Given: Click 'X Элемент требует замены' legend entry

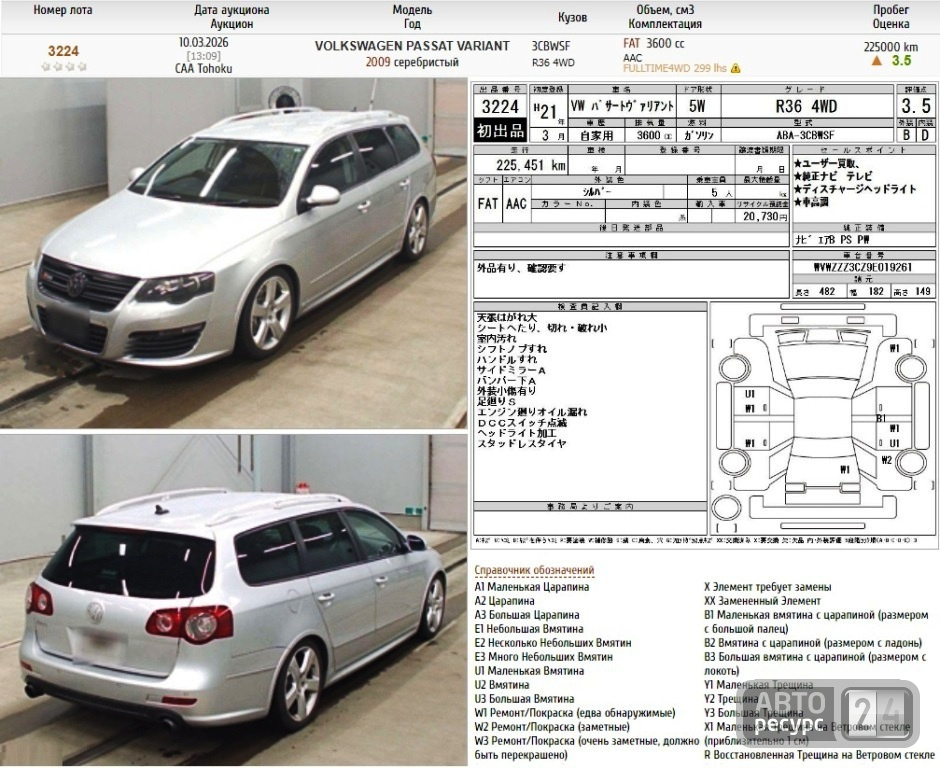Looking at the screenshot, I should [x=767, y=587].
